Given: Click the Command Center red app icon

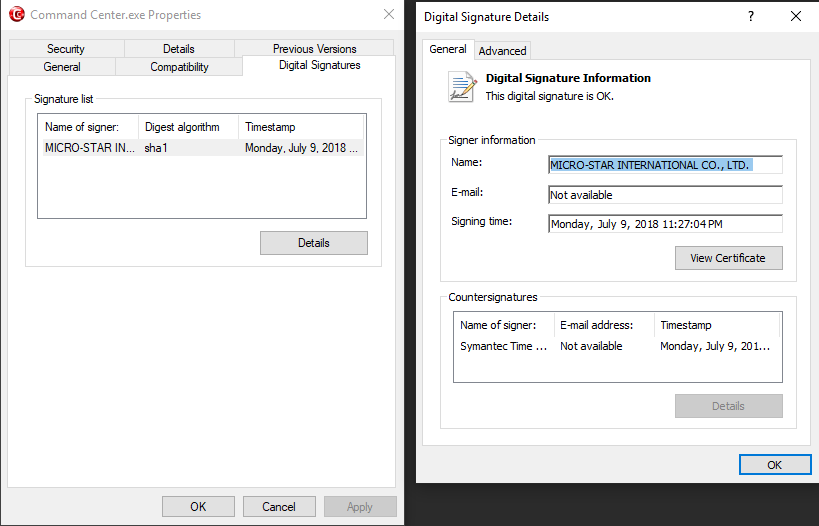Looking at the screenshot, I should pyautogui.click(x=17, y=14).
